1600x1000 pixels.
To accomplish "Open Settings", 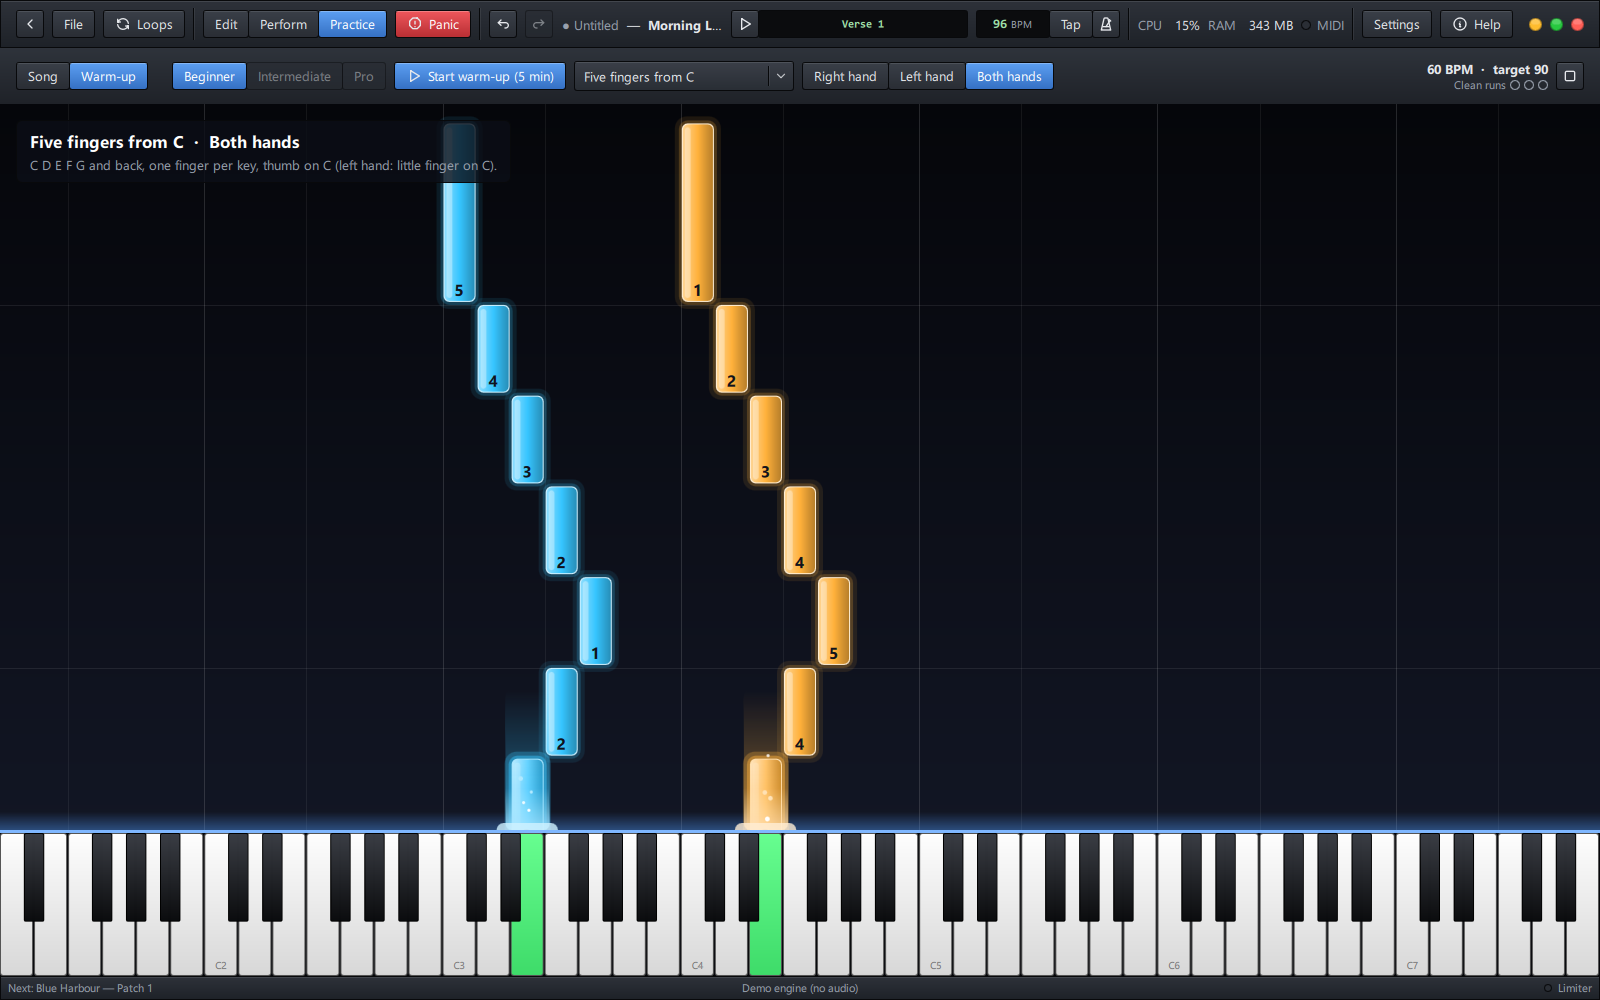I will click(1396, 24).
